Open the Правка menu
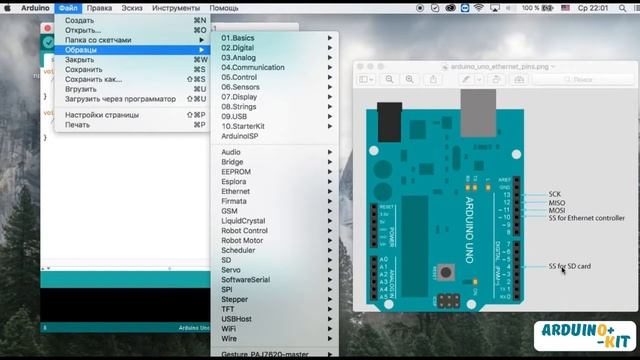The width and height of the screenshot is (640, 360). 99,8
